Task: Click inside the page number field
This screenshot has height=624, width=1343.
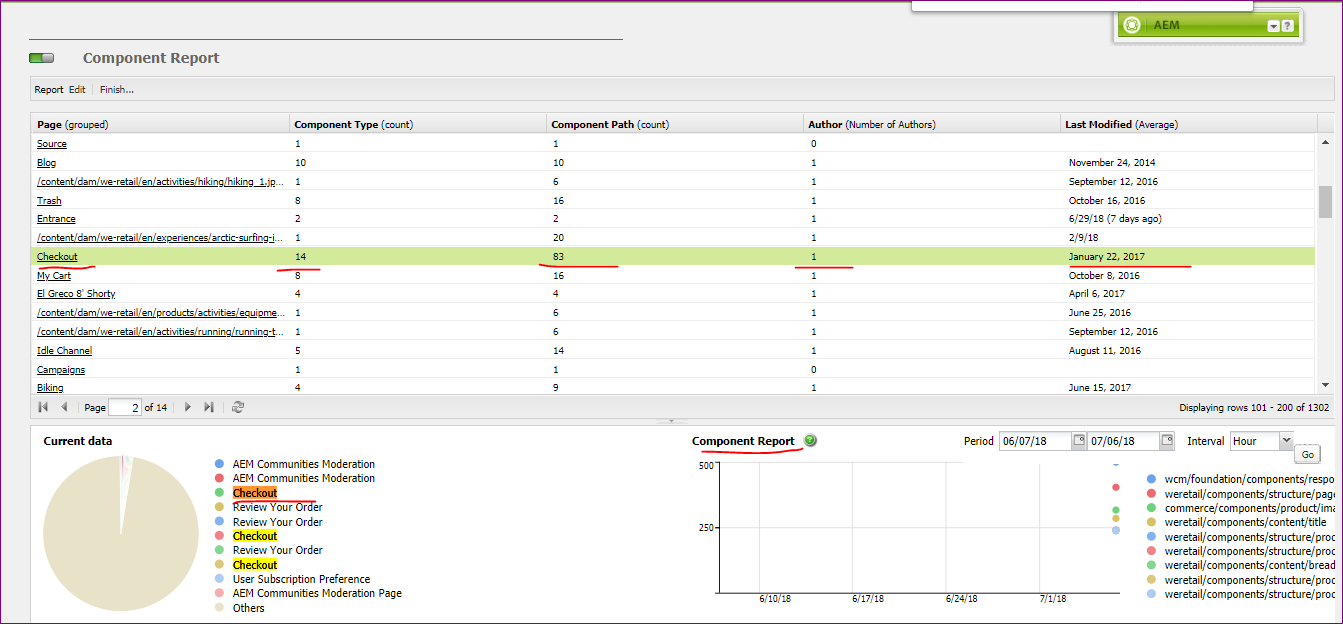Action: 124,407
